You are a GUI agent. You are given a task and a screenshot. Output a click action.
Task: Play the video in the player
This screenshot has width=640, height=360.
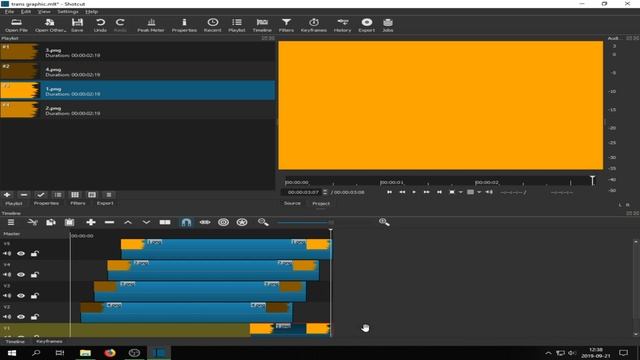[x=414, y=192]
